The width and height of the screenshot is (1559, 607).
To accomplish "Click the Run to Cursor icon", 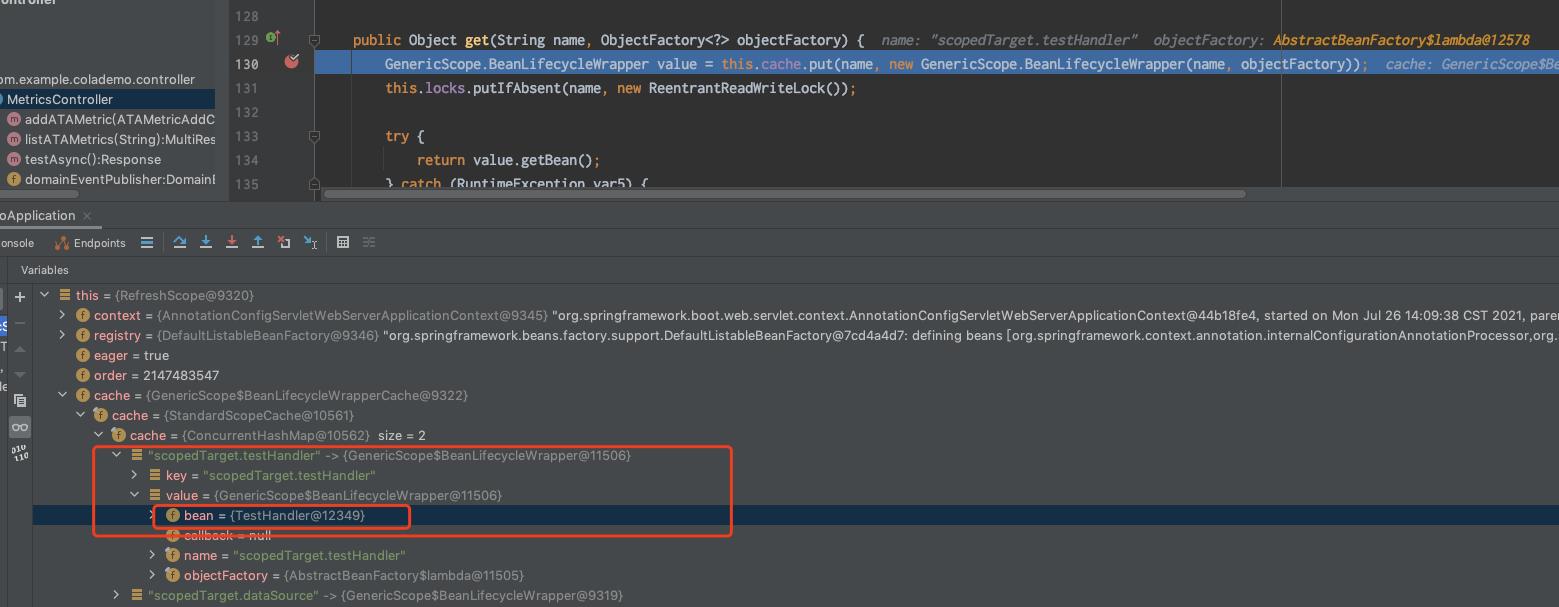I will (x=310, y=242).
